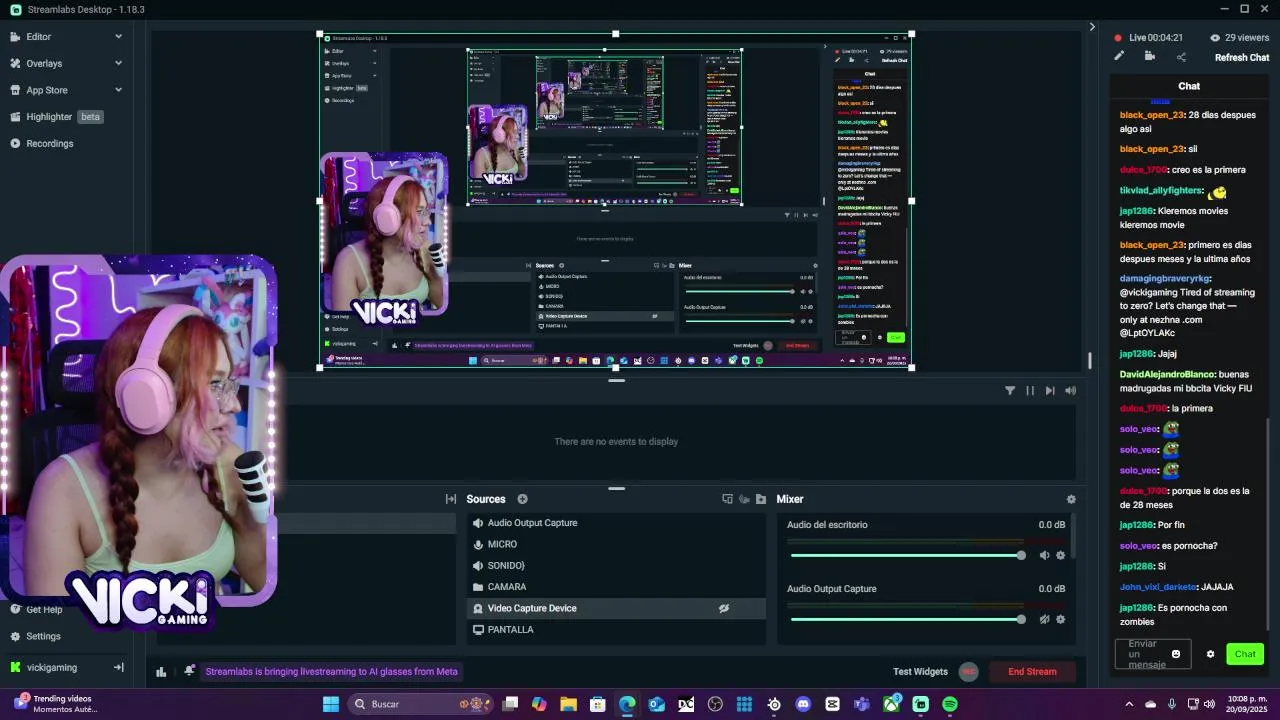Click End Stream button
The height and width of the screenshot is (720, 1280).
point(1032,672)
